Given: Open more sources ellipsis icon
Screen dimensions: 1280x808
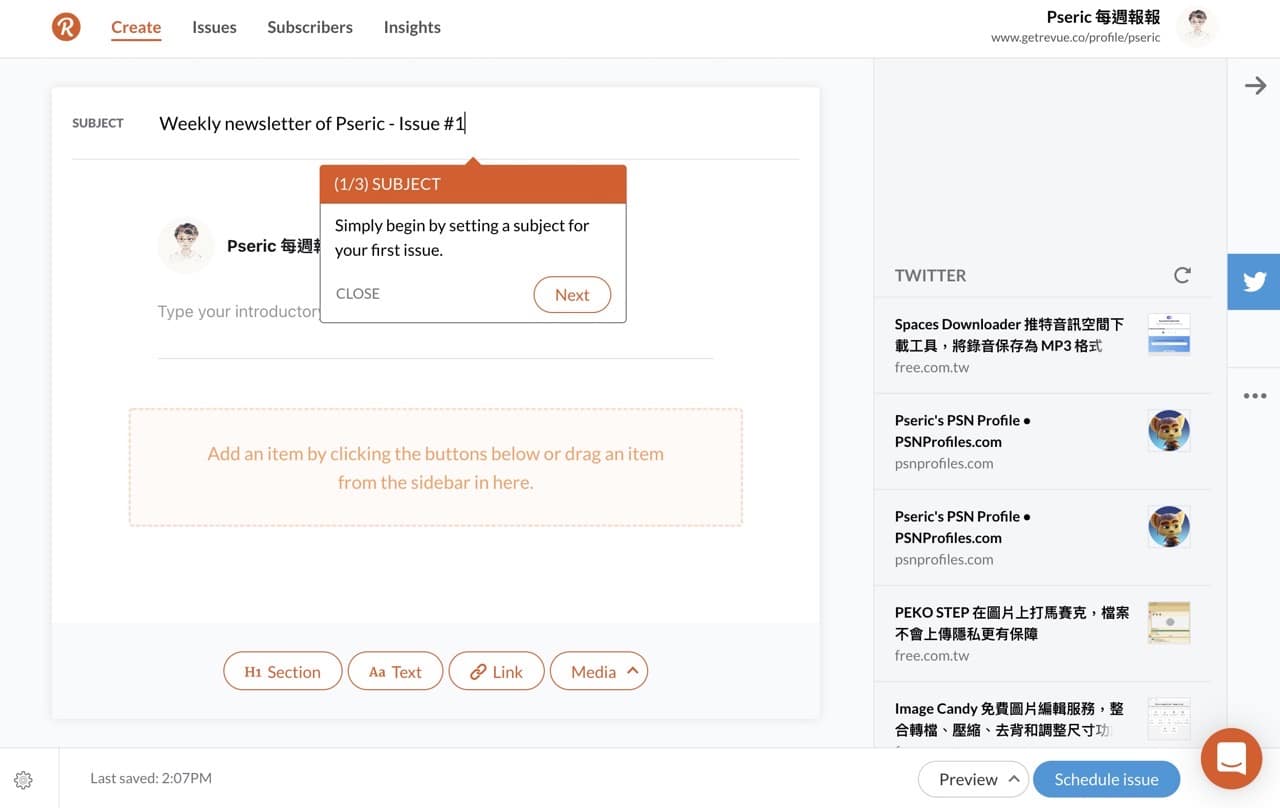Looking at the screenshot, I should pos(1254,396).
